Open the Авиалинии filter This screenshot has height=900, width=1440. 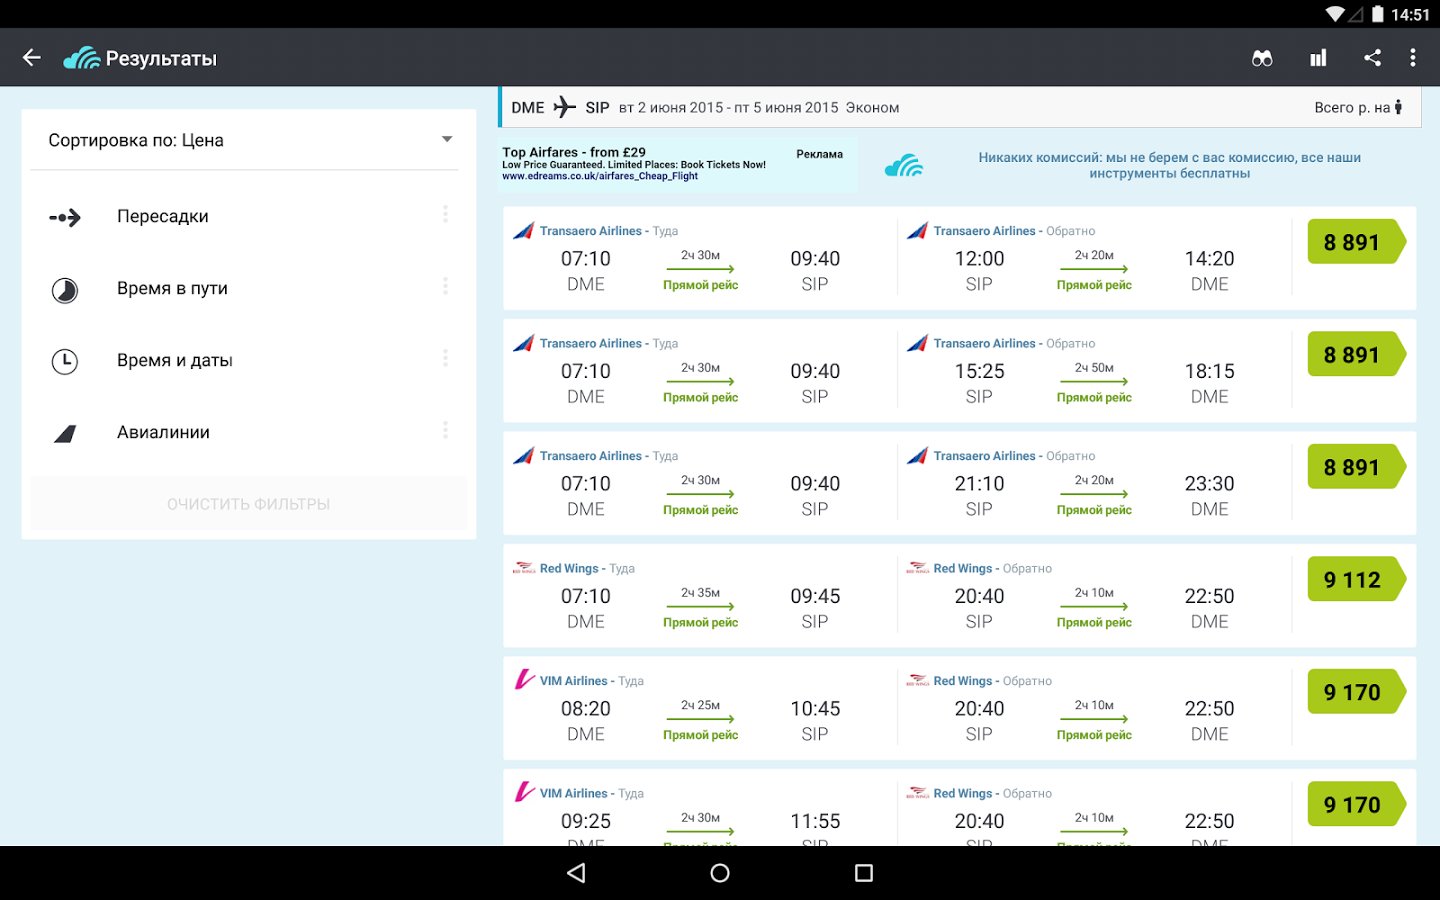pyautogui.click(x=249, y=432)
